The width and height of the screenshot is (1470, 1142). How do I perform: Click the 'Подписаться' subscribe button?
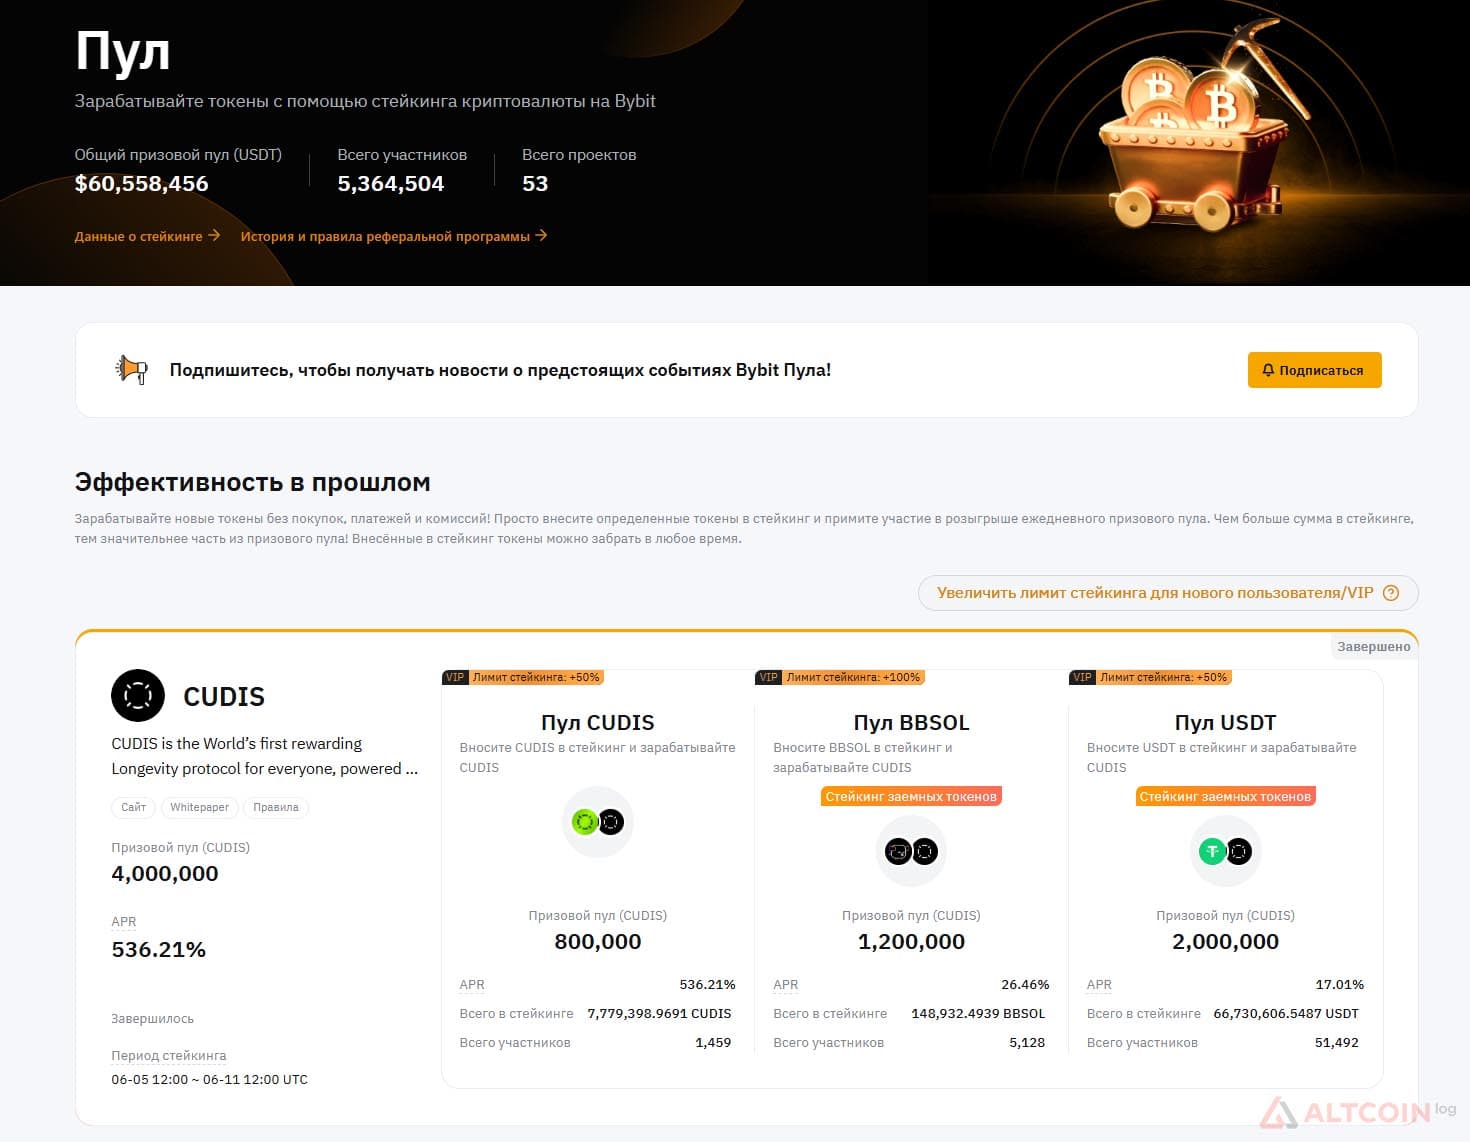(x=1314, y=370)
